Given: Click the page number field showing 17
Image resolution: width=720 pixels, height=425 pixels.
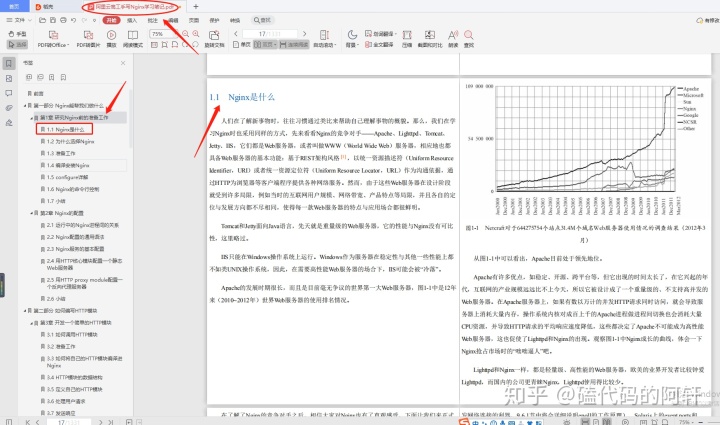Looking at the screenshot, I should [x=270, y=34].
